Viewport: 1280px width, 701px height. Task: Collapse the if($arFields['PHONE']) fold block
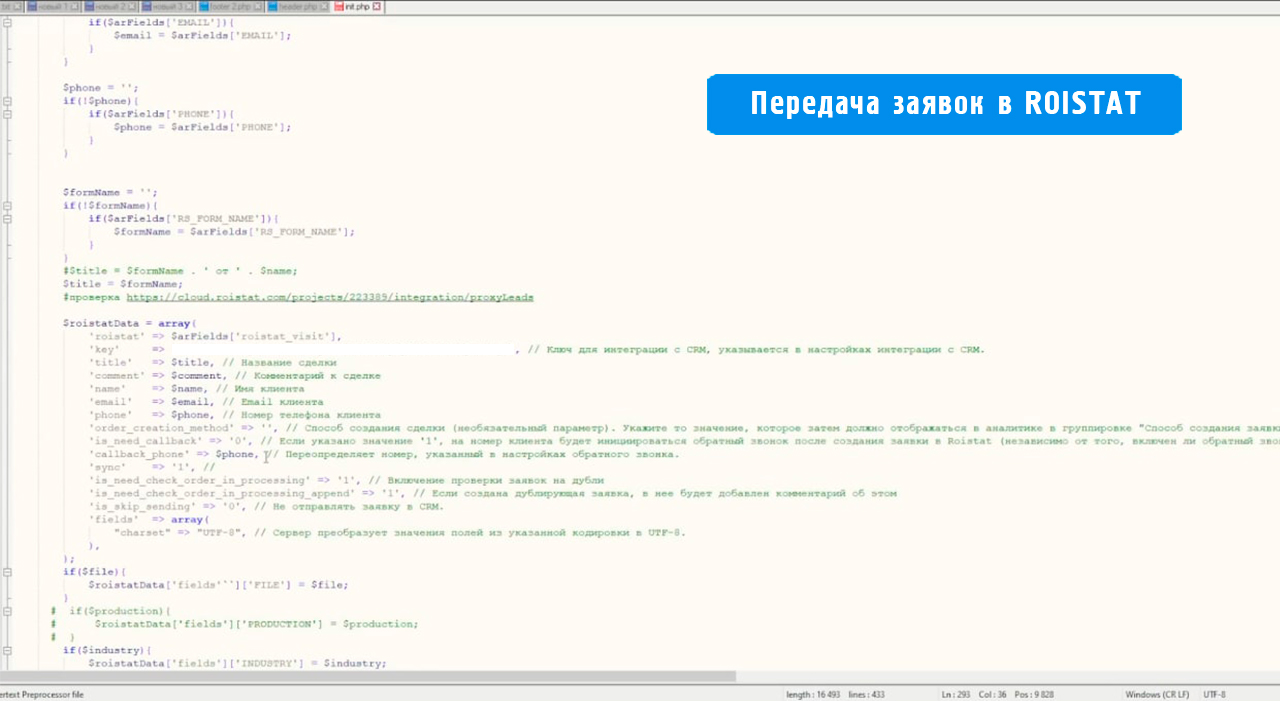click(8, 114)
